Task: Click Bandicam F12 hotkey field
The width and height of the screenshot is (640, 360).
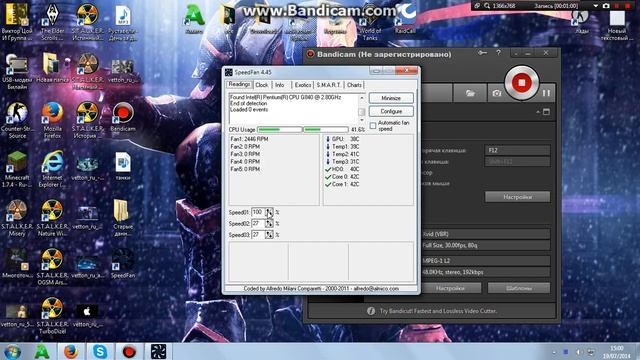Action: (x=517, y=150)
